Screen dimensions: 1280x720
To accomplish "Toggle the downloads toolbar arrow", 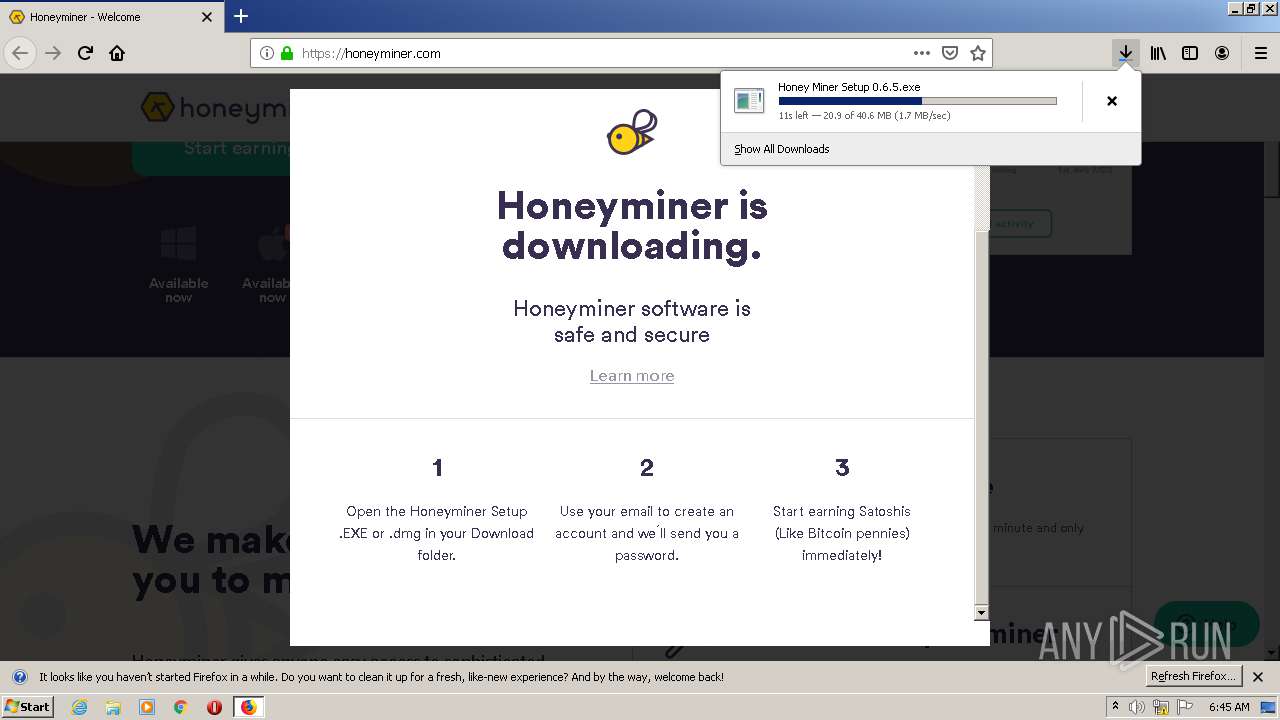I will tap(1126, 53).
